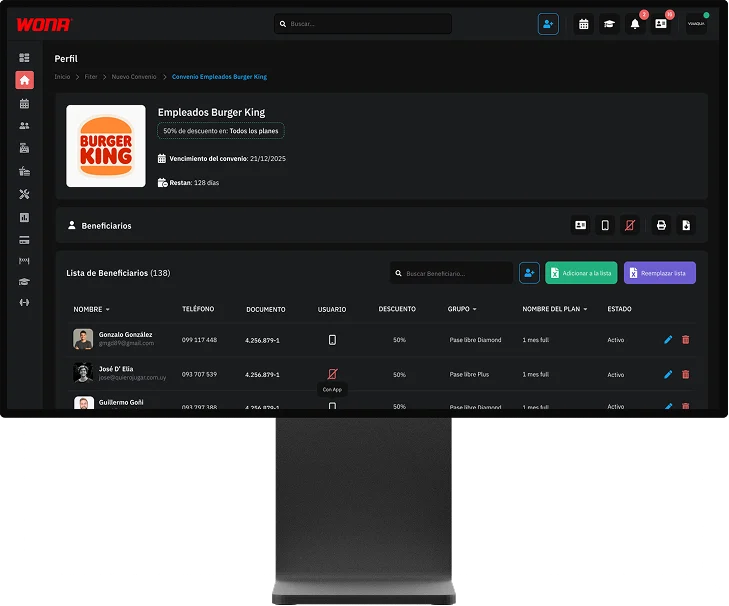Filter beneficiaries with app phone icon

pyautogui.click(x=605, y=225)
